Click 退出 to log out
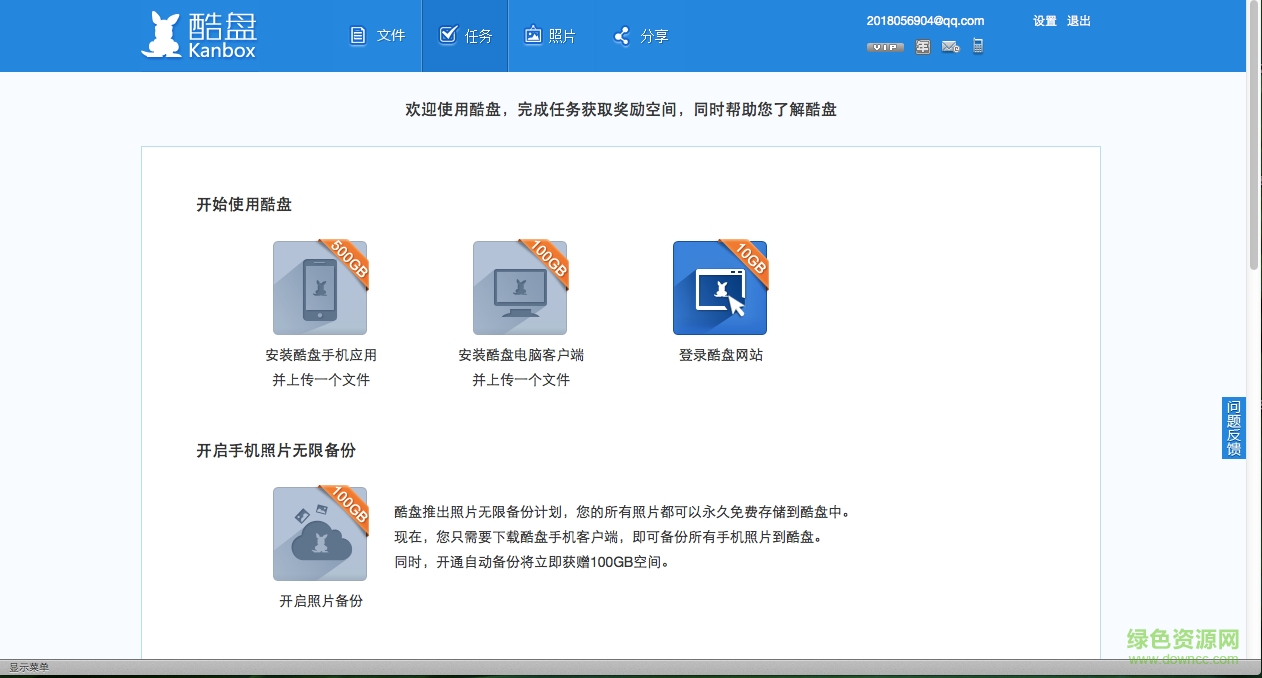 point(1079,20)
